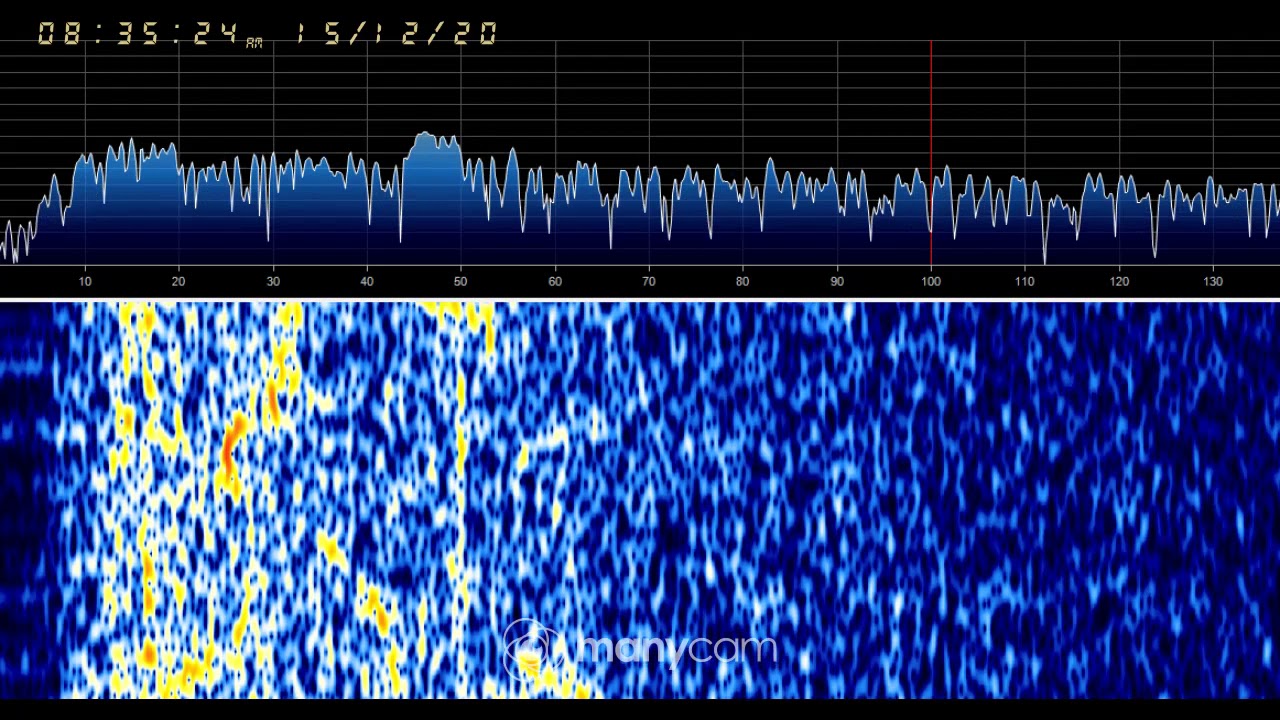
Task: Click the axis label 90
Action: tap(837, 282)
